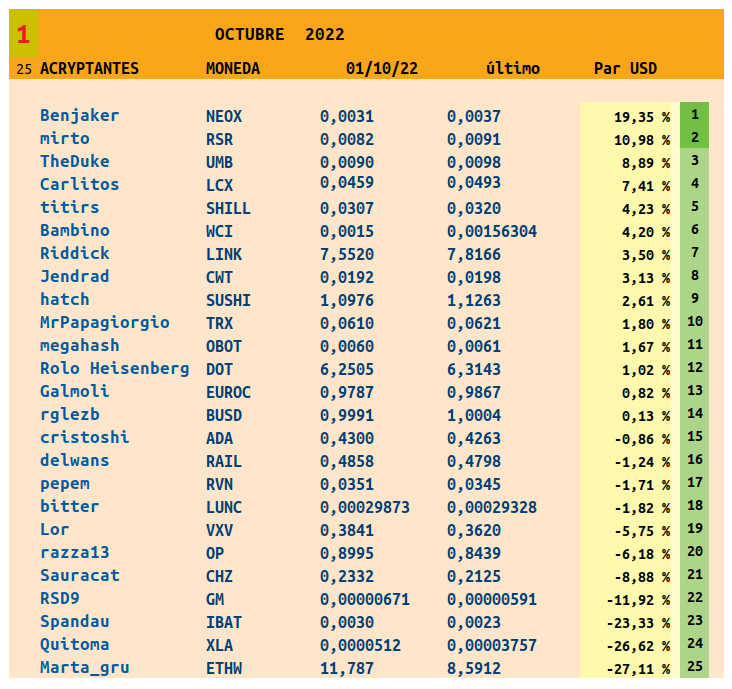Open Rolo Heisenberg's entry
This screenshot has width=732, height=689.
[114, 369]
